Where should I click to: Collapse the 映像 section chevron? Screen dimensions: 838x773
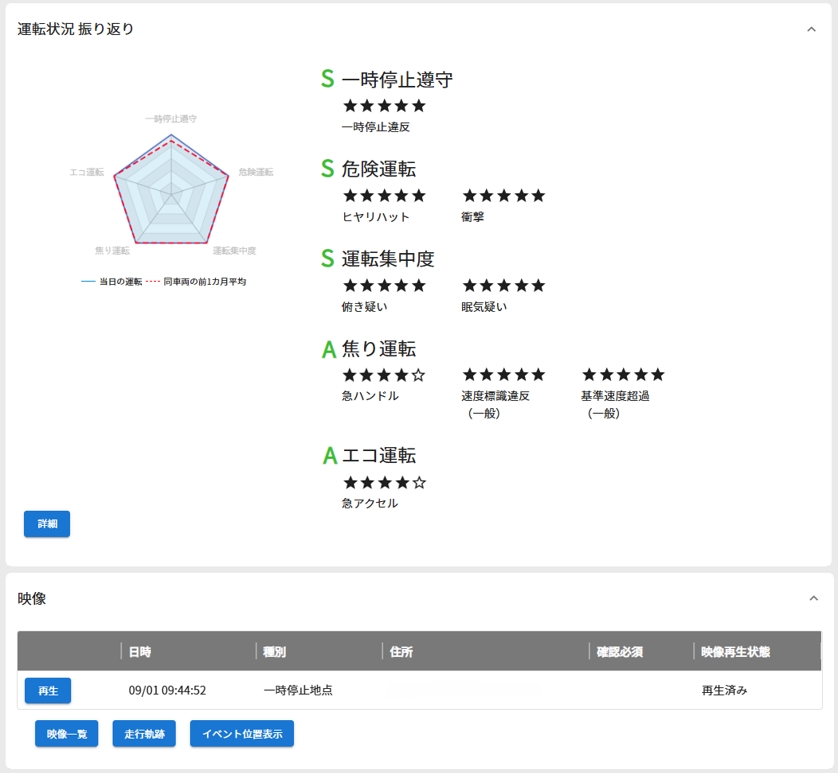point(812,599)
